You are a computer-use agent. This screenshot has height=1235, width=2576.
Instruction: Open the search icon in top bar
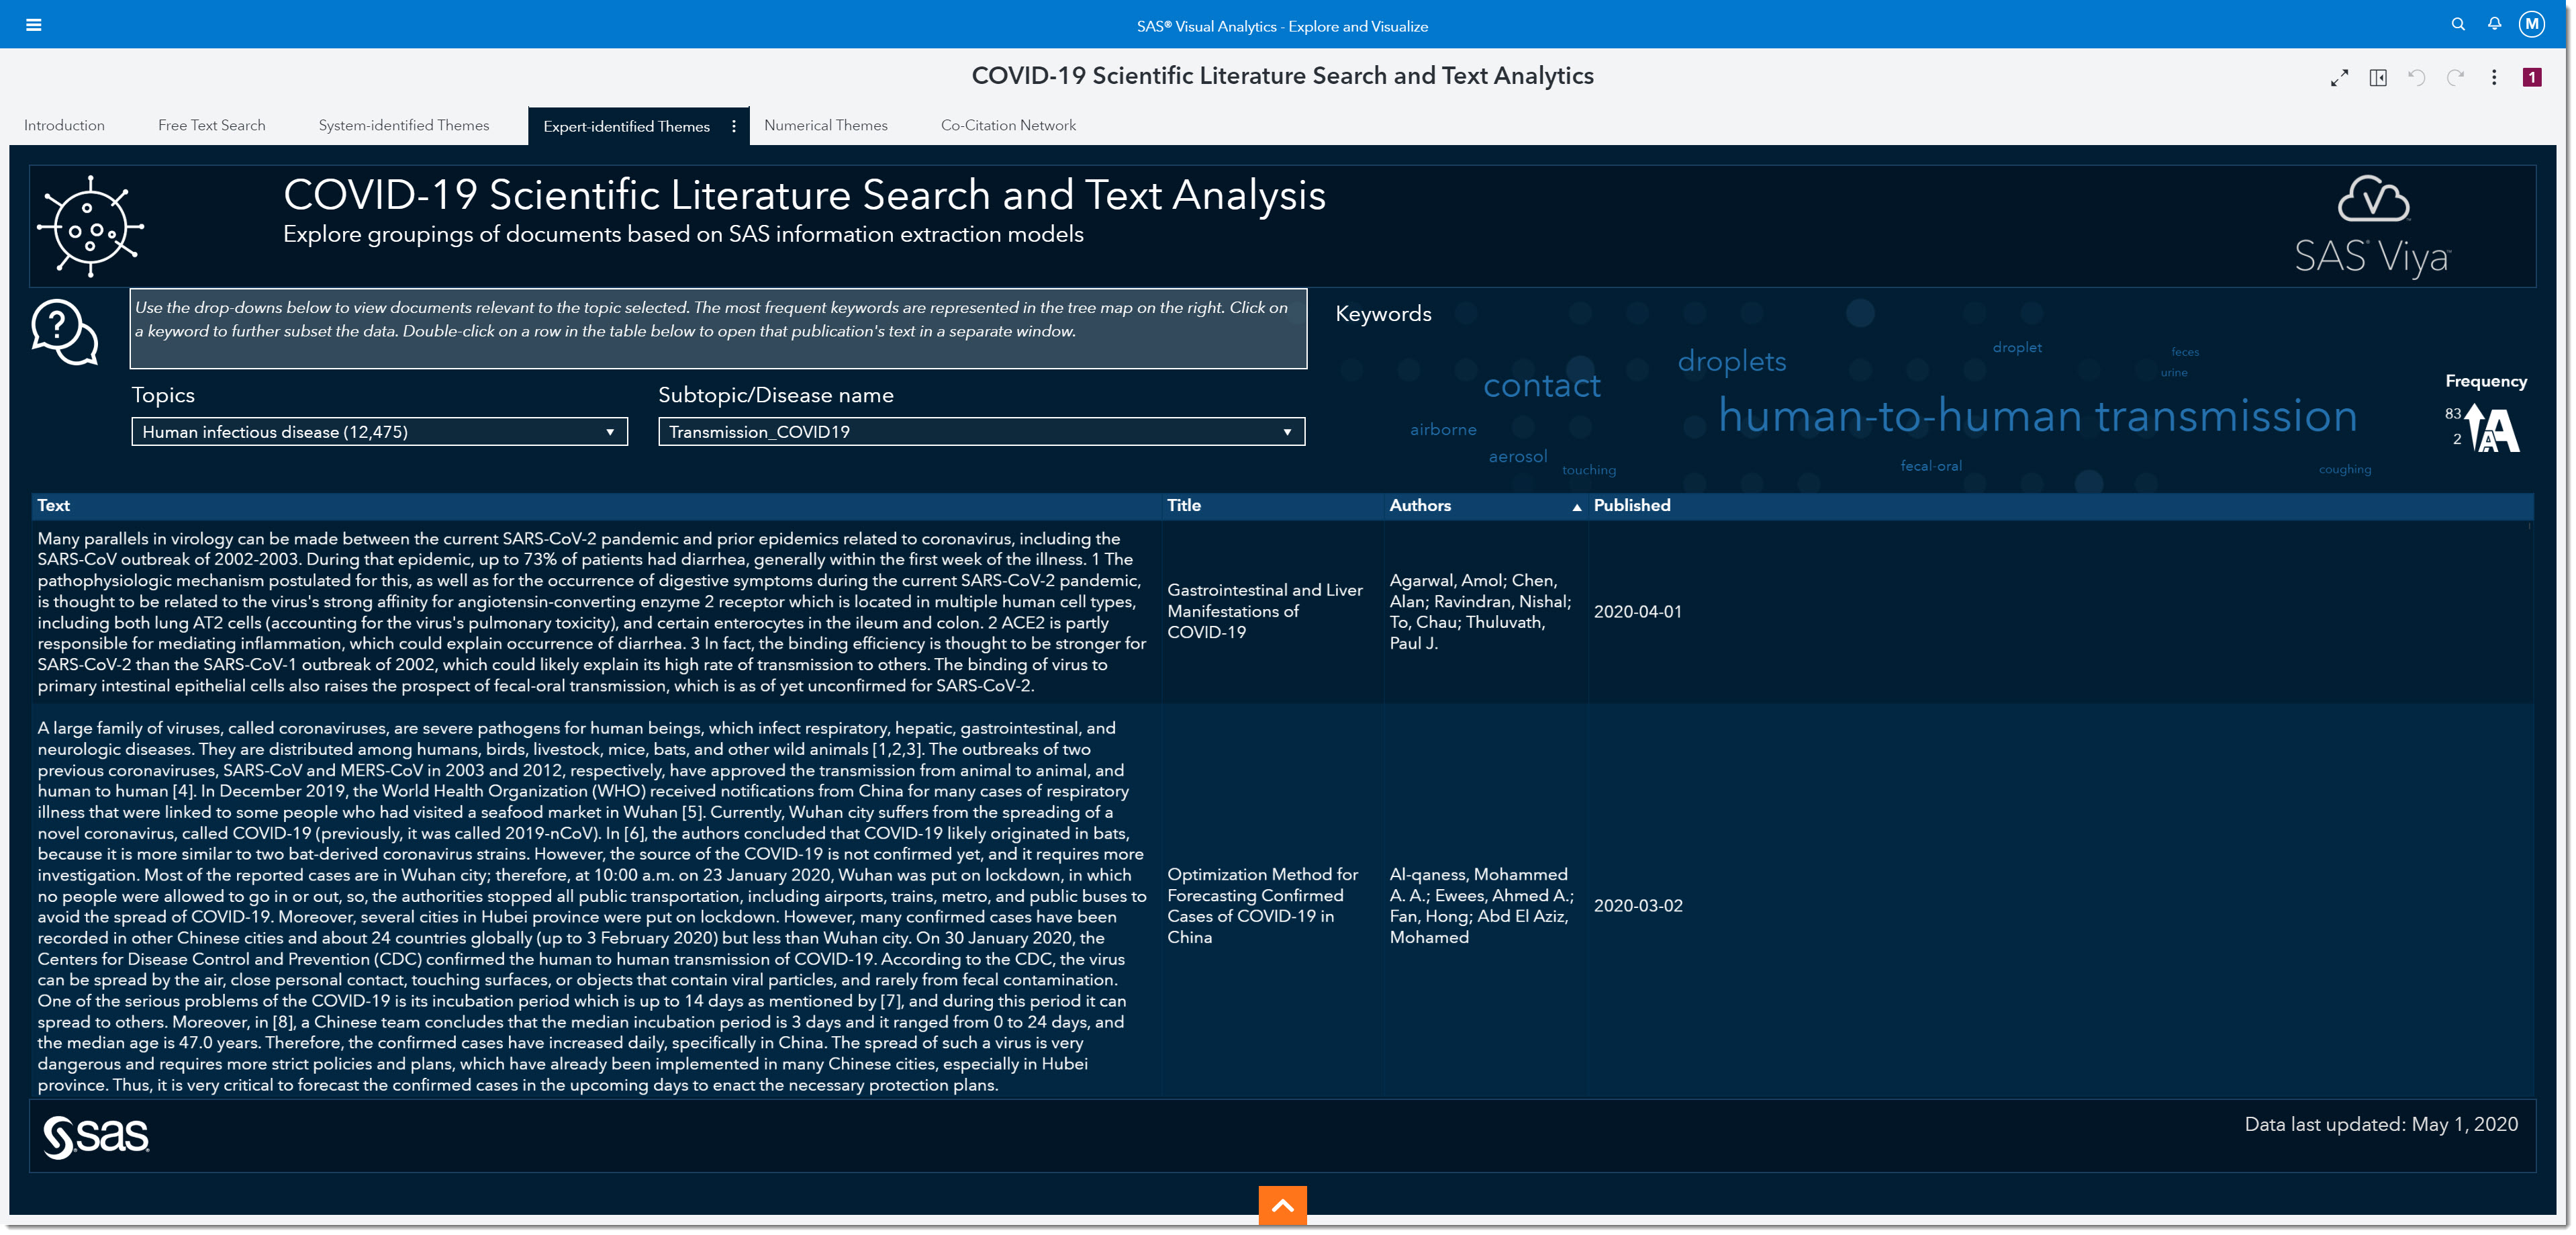coord(2458,24)
